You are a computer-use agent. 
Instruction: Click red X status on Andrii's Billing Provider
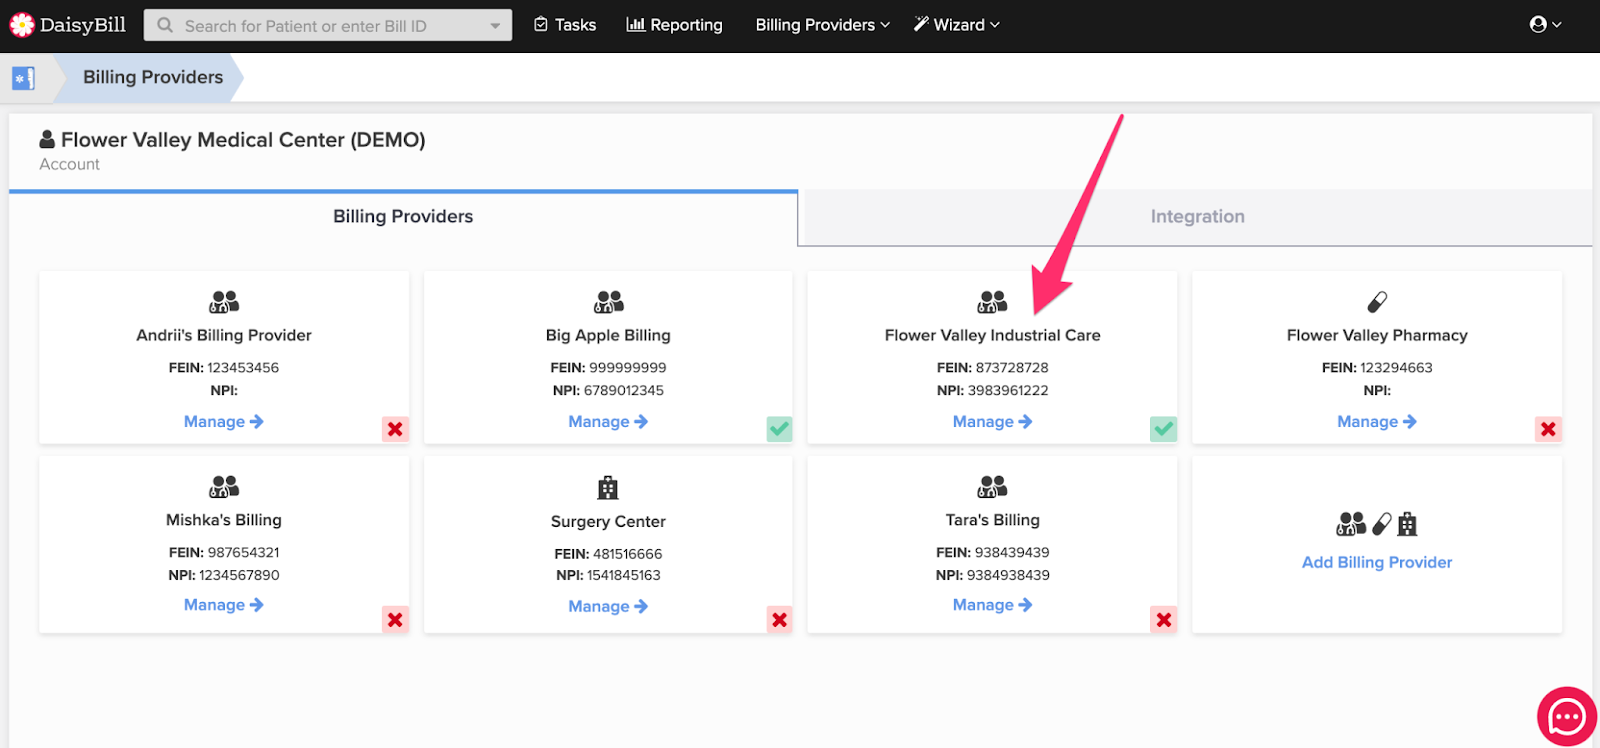tap(395, 429)
